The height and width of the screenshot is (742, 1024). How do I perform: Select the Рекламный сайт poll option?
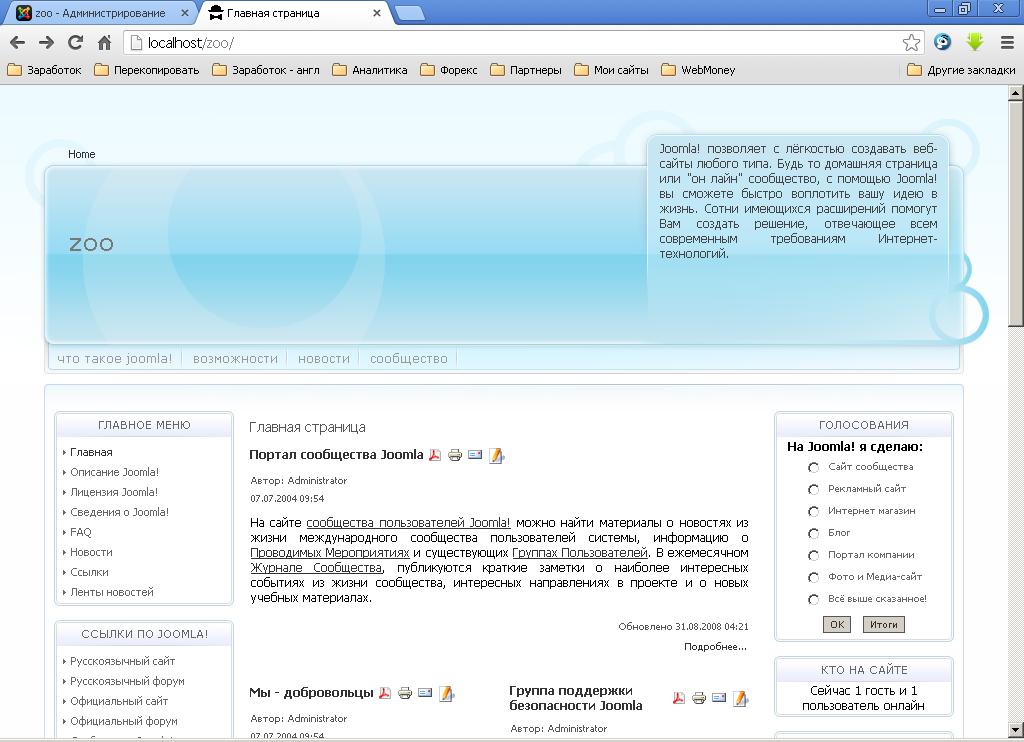click(x=814, y=489)
